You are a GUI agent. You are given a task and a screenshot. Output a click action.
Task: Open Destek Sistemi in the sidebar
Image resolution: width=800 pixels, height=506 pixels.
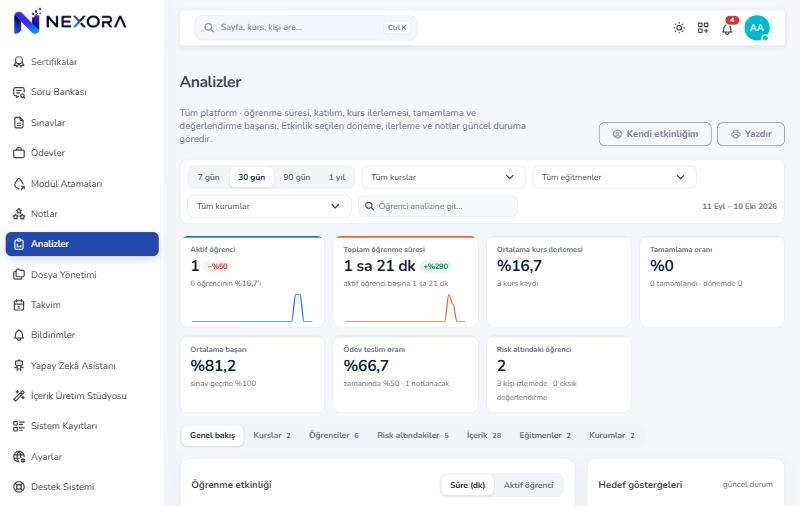82,487
